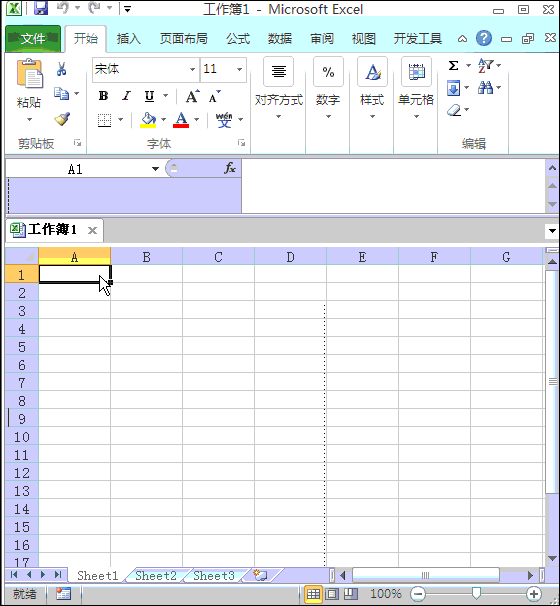Click the formula bar input area
The width and height of the screenshot is (560, 606).
click(393, 186)
